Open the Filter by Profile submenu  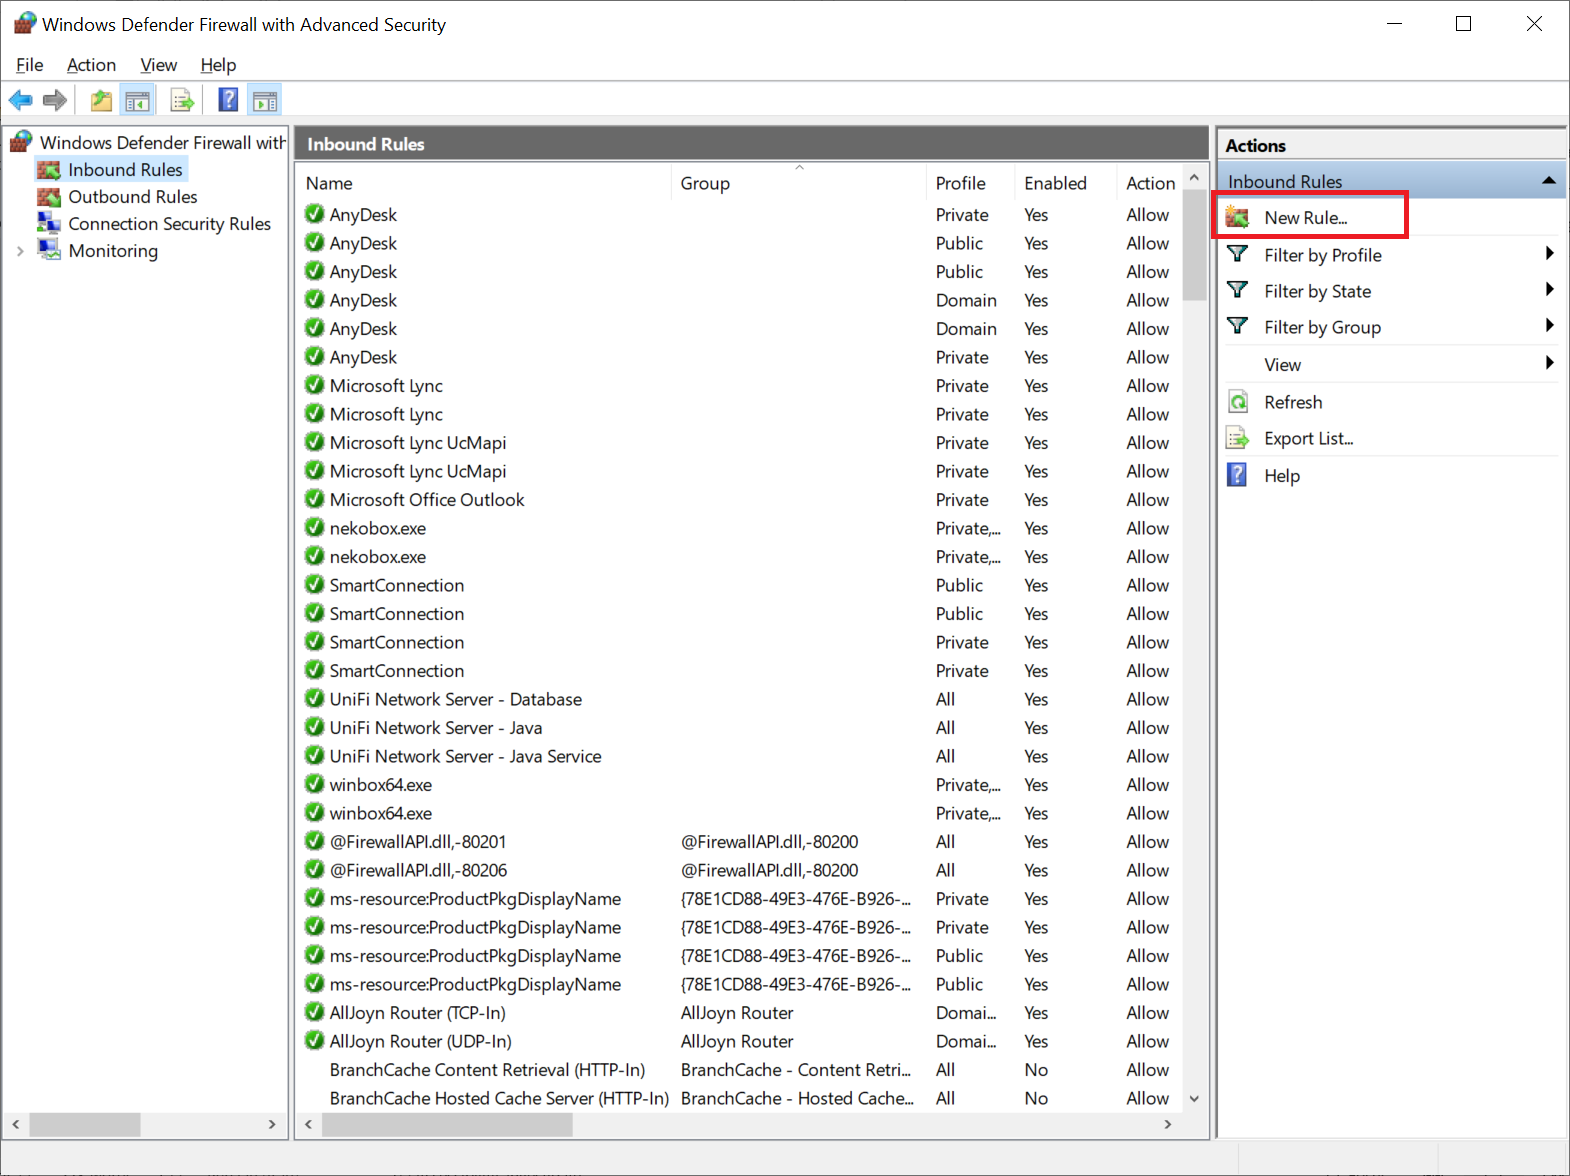click(x=1548, y=254)
